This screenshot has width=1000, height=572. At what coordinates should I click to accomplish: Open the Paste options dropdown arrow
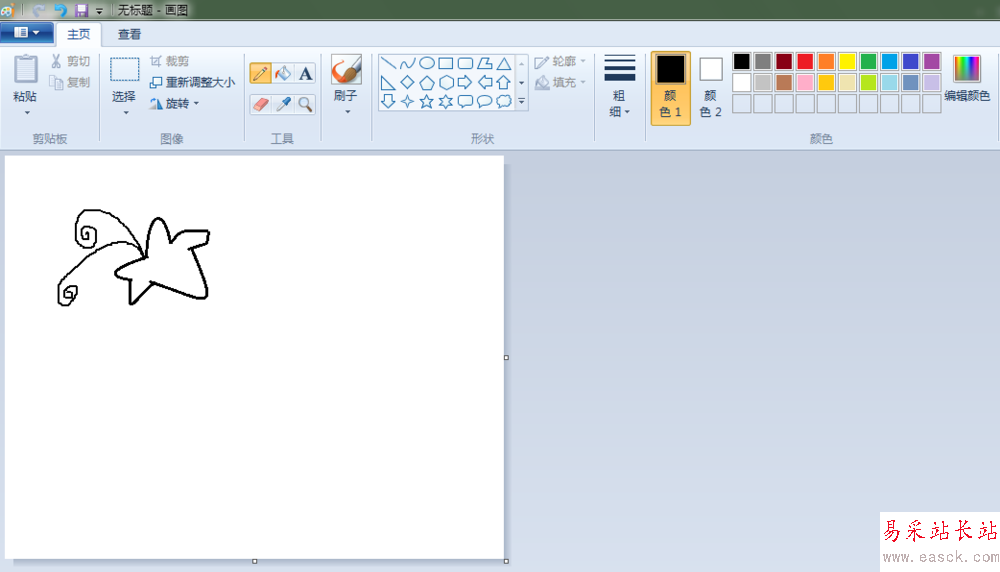coord(27,113)
